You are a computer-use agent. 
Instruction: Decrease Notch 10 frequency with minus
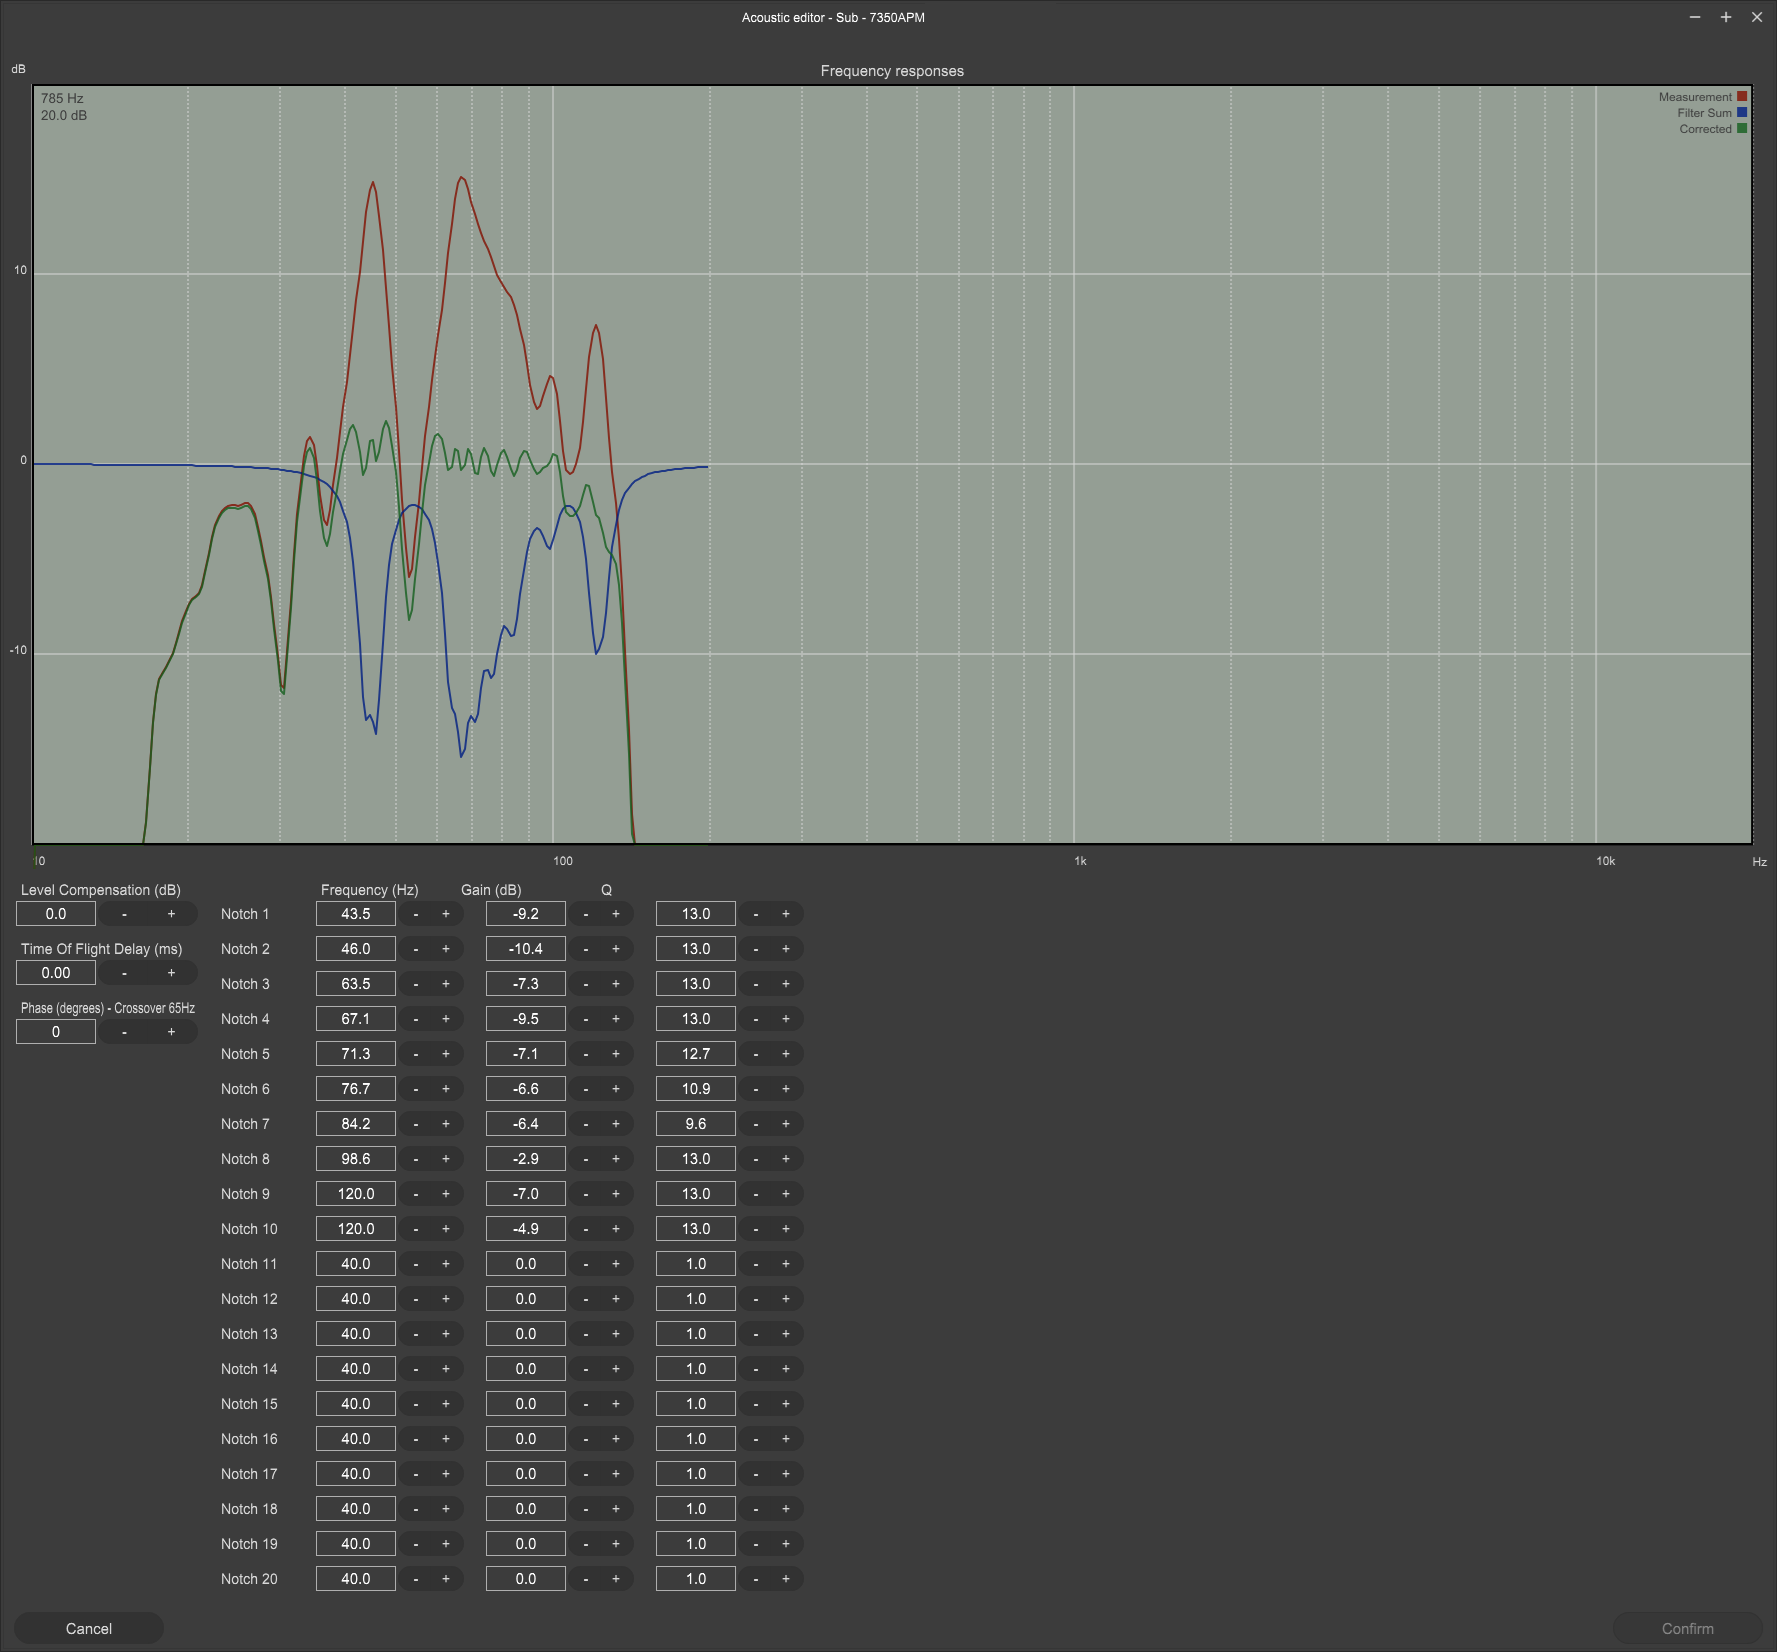[416, 1229]
